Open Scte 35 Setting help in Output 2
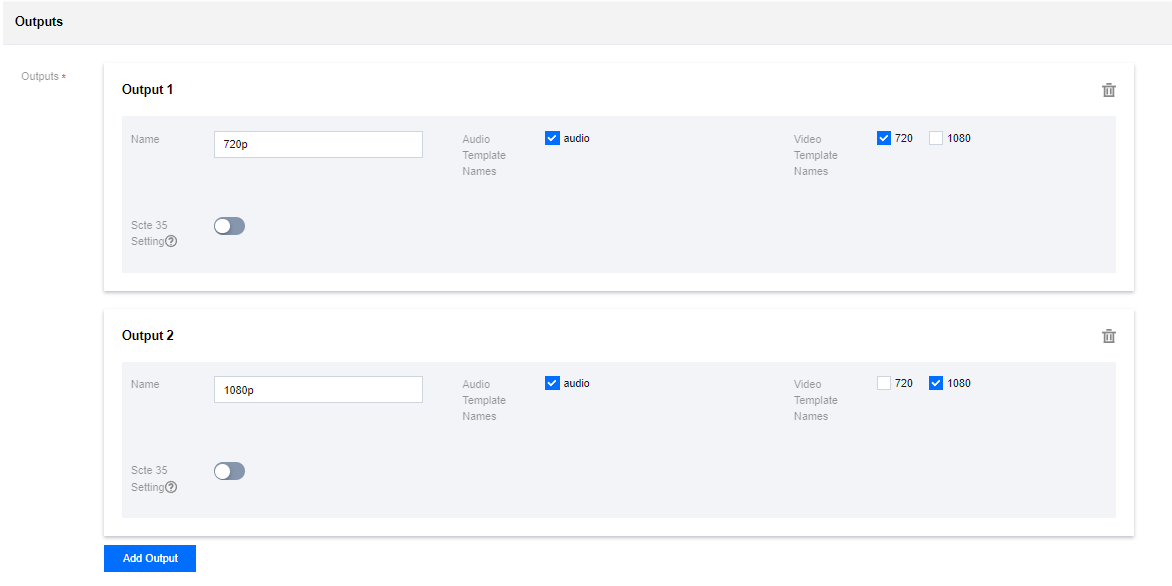 click(x=171, y=487)
